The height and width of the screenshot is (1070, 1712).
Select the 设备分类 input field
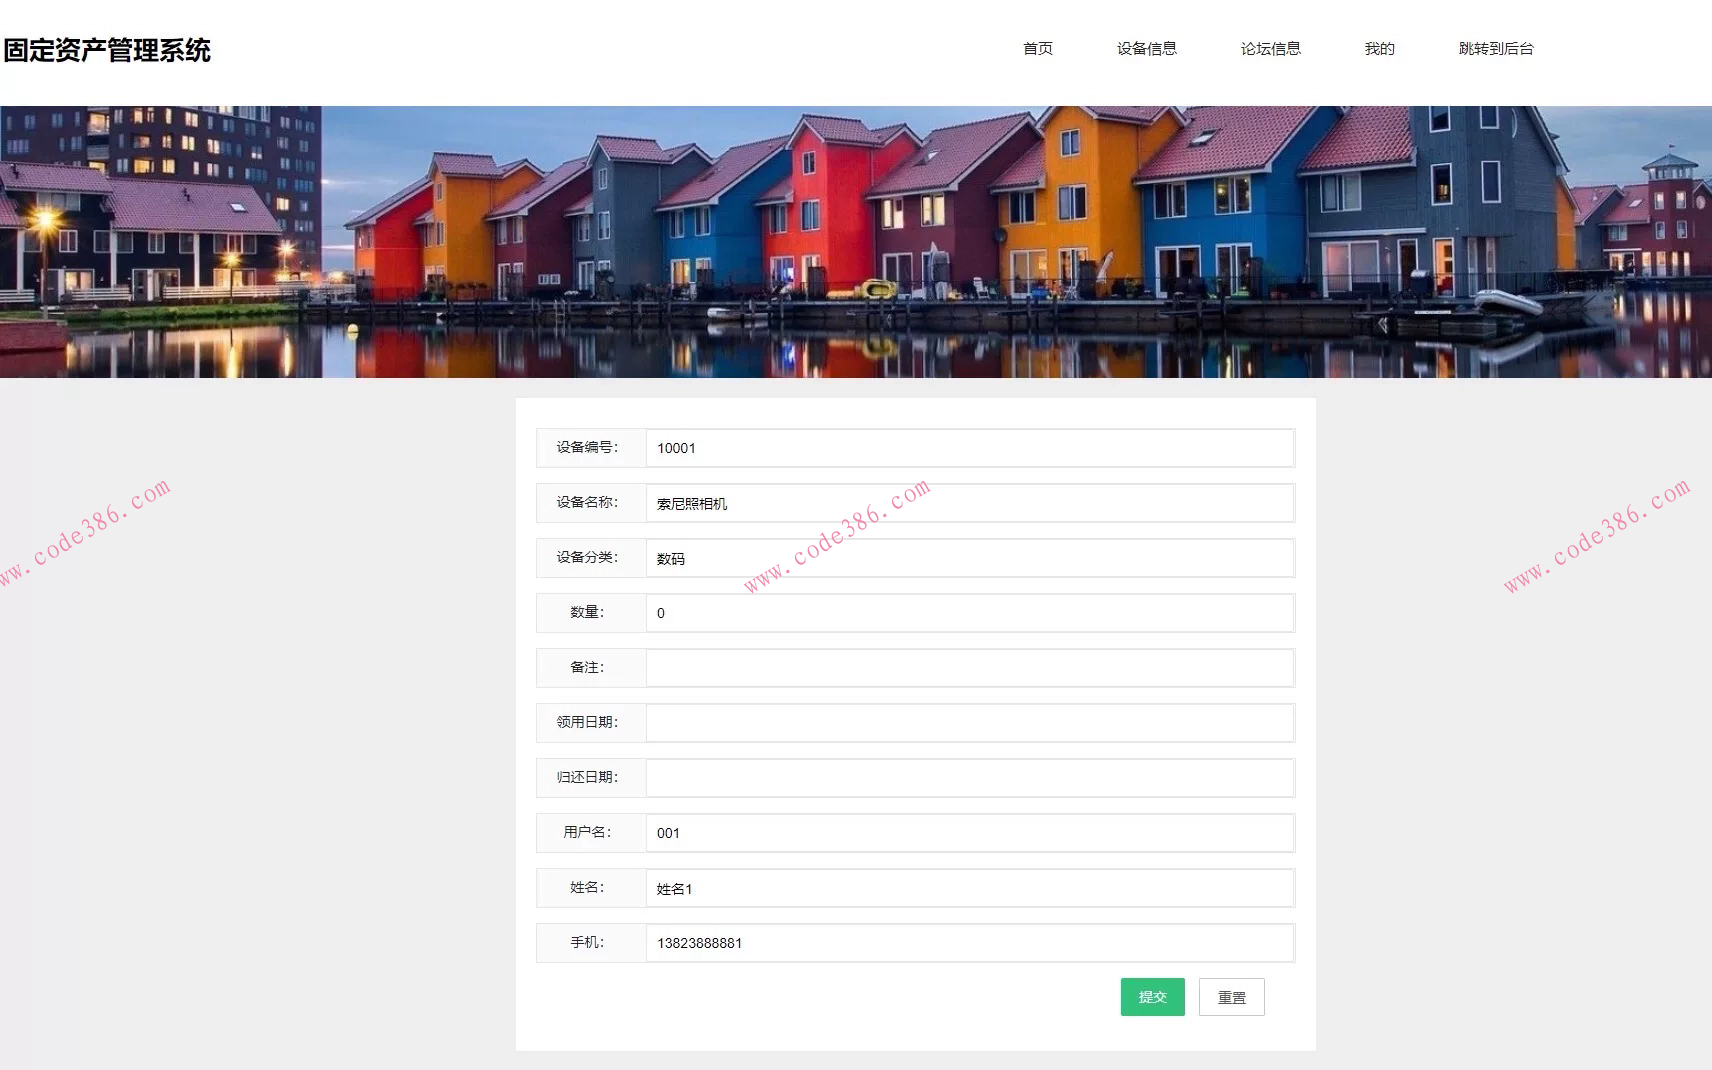(x=969, y=558)
